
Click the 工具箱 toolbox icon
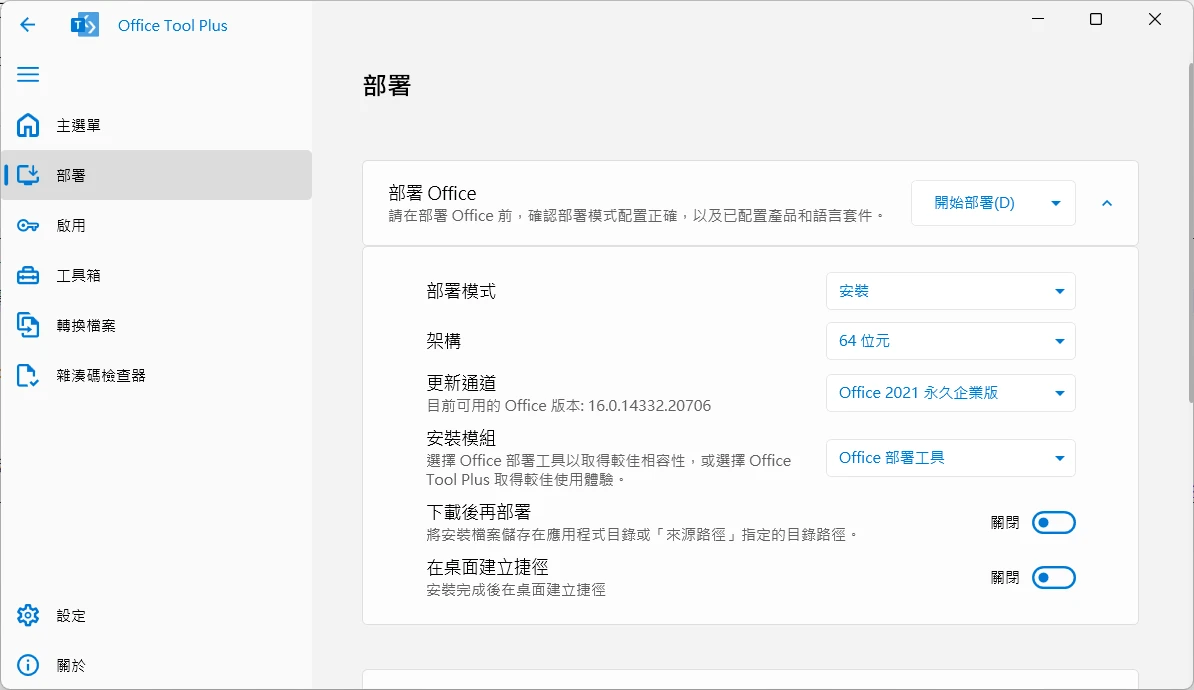click(28, 276)
